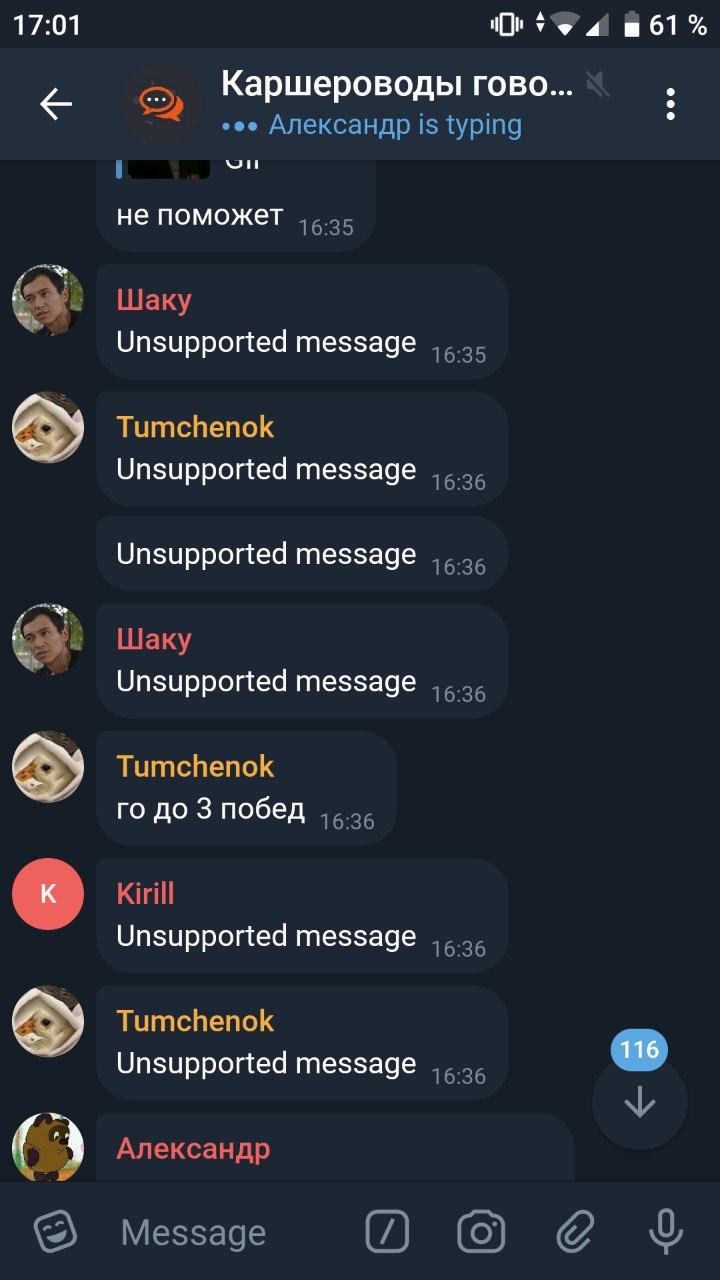This screenshot has width=720, height=1280.
Task: Tap the muted speaker icon beside the title
Action: [598, 84]
